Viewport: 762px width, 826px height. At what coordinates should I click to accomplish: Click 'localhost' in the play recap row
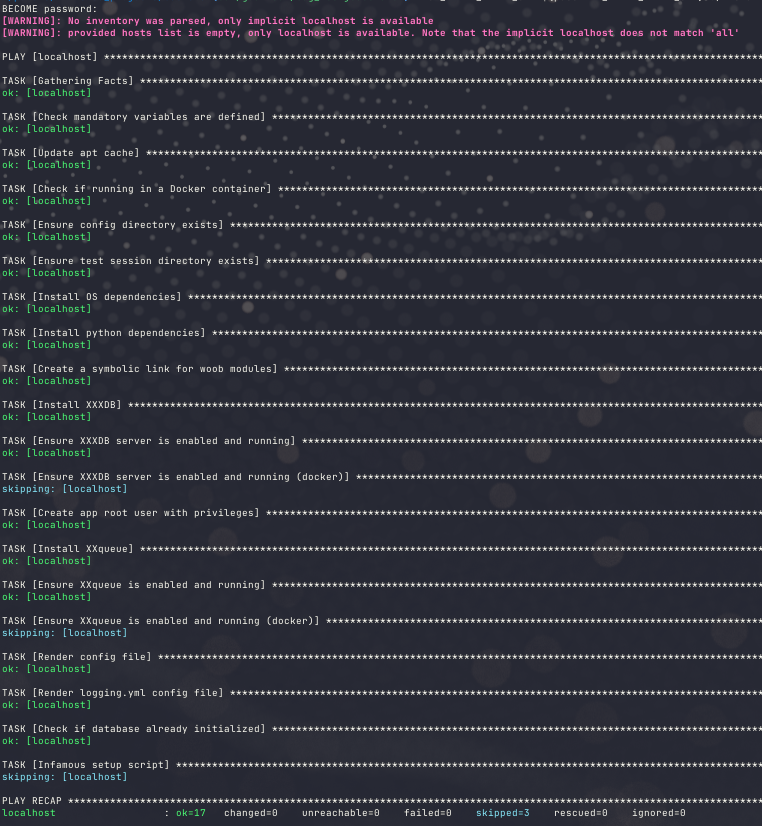coord(28,813)
